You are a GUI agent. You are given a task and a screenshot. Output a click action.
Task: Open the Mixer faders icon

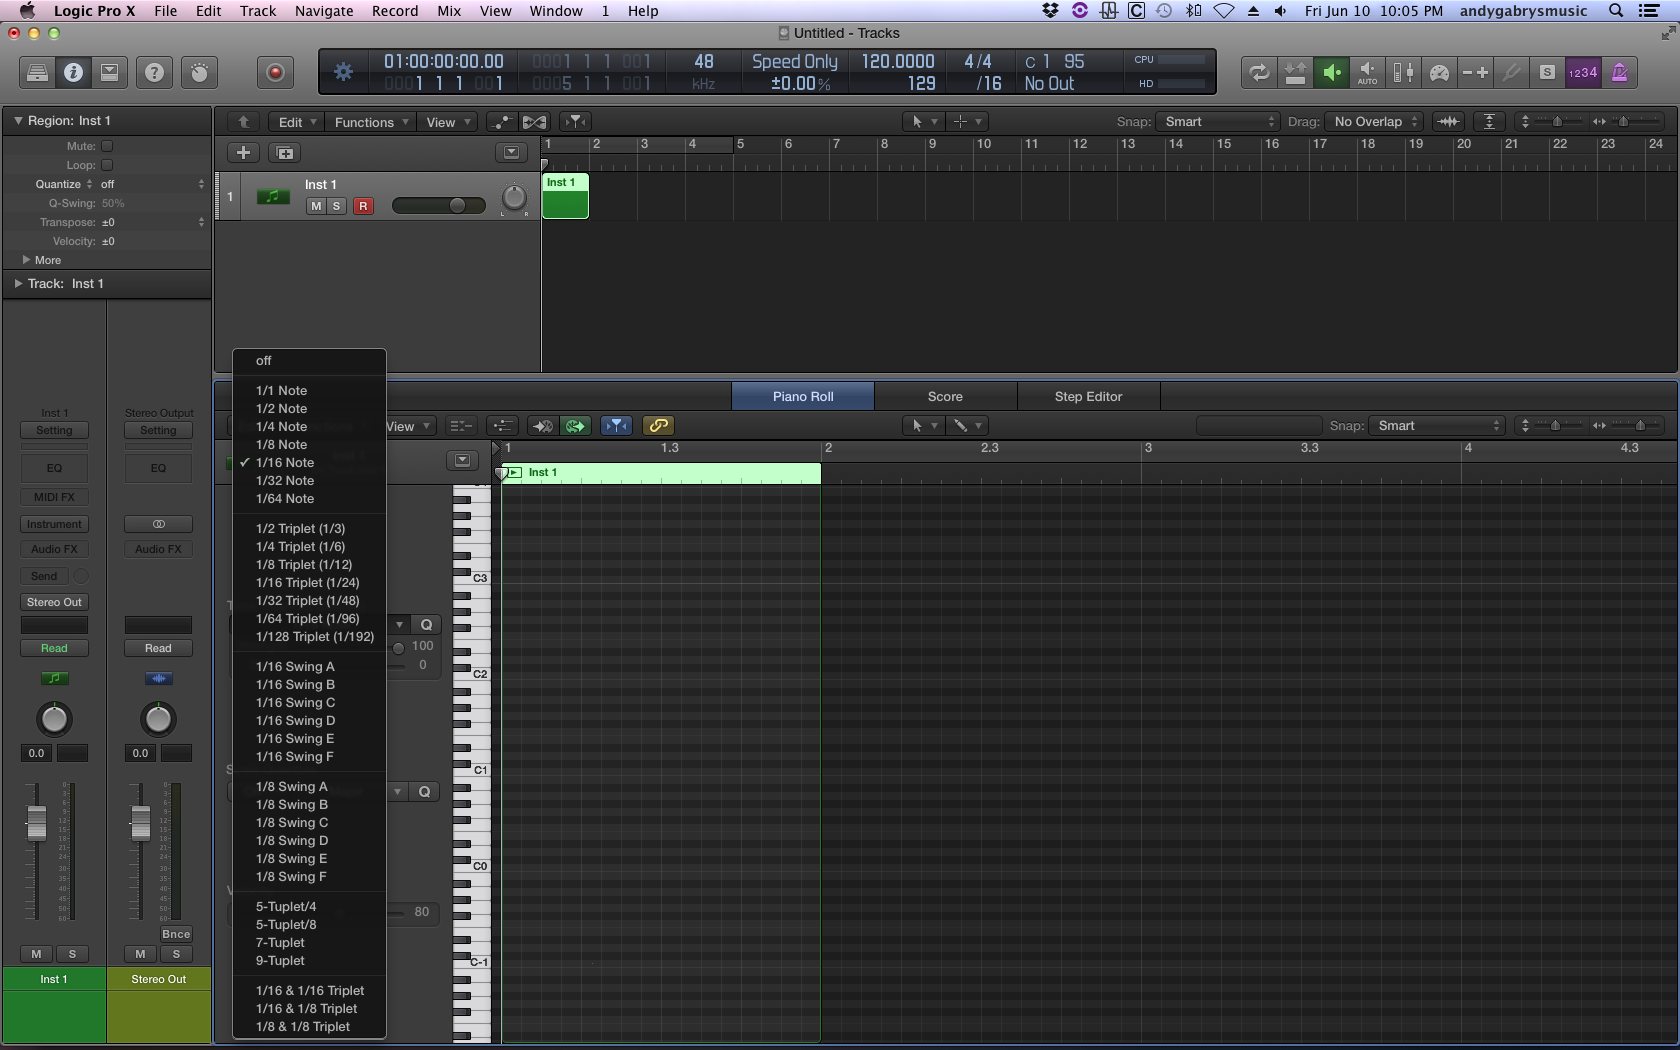coord(1403,72)
